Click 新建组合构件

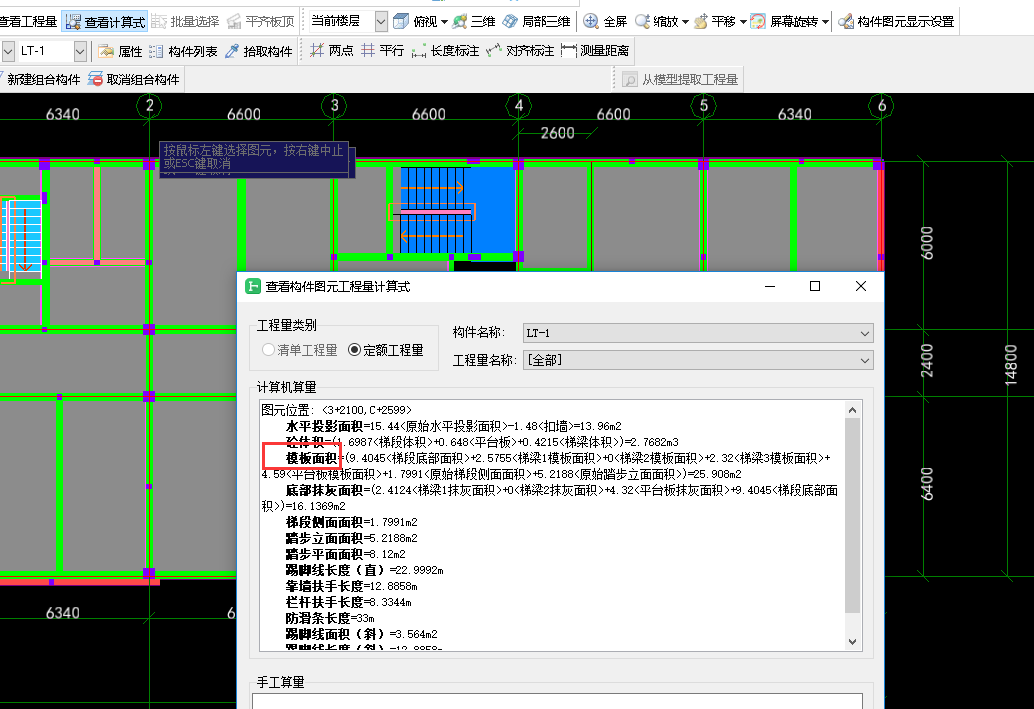[x=41, y=80]
